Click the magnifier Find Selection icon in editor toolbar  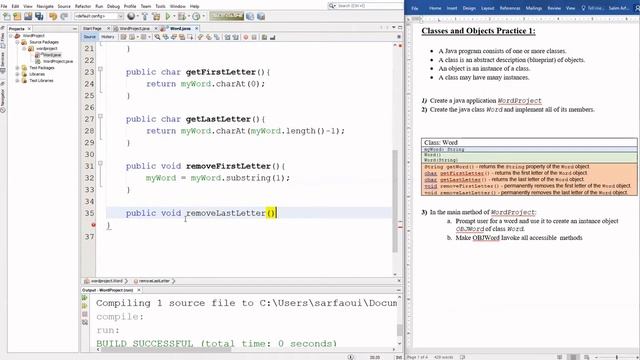[x=157, y=37]
